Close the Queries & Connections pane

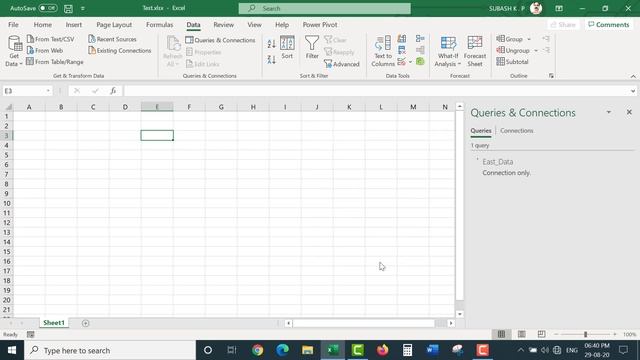pyautogui.click(x=629, y=112)
